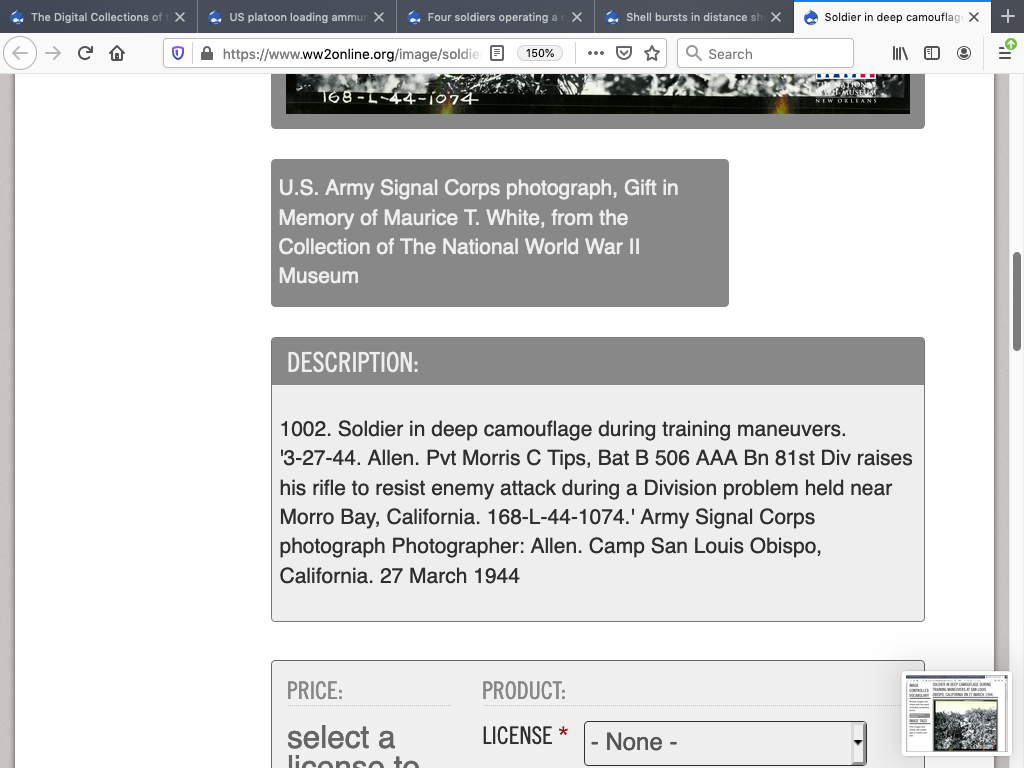Close the Shell bursts in distance tab
This screenshot has width=1024, height=768.
coord(775,17)
